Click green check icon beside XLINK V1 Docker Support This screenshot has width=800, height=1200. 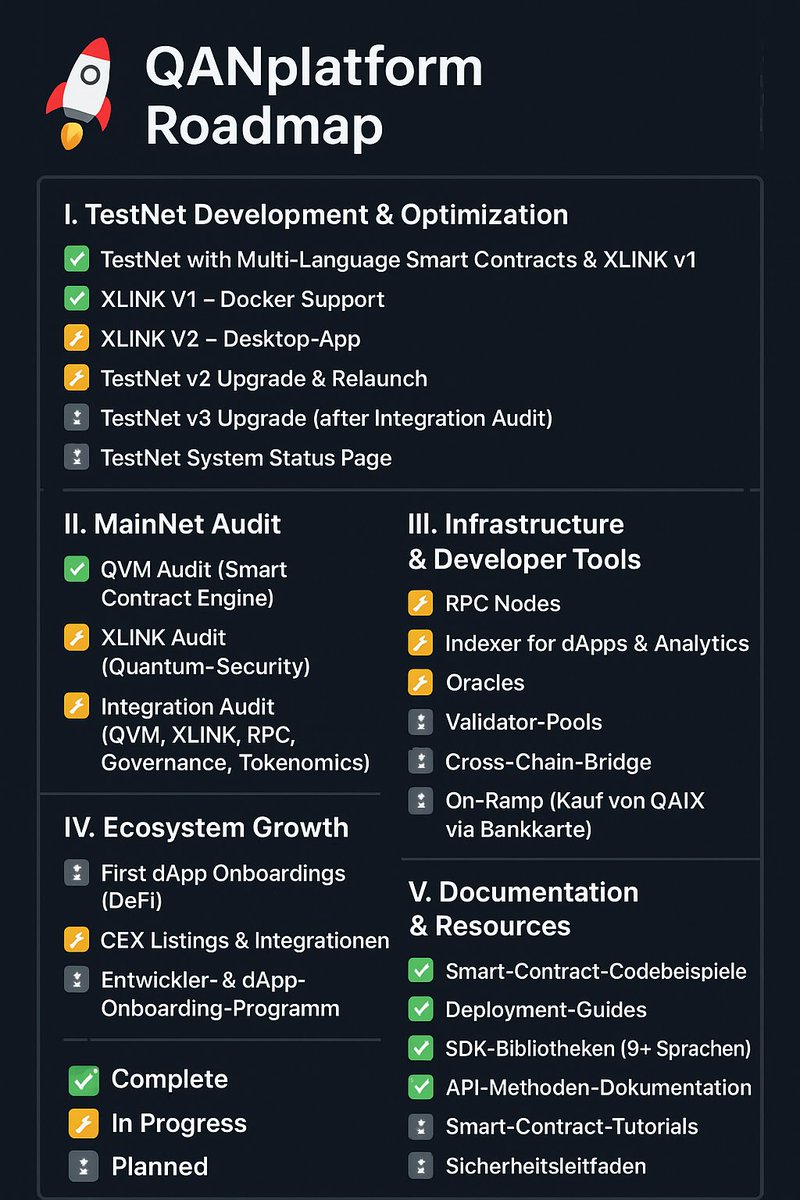point(76,298)
